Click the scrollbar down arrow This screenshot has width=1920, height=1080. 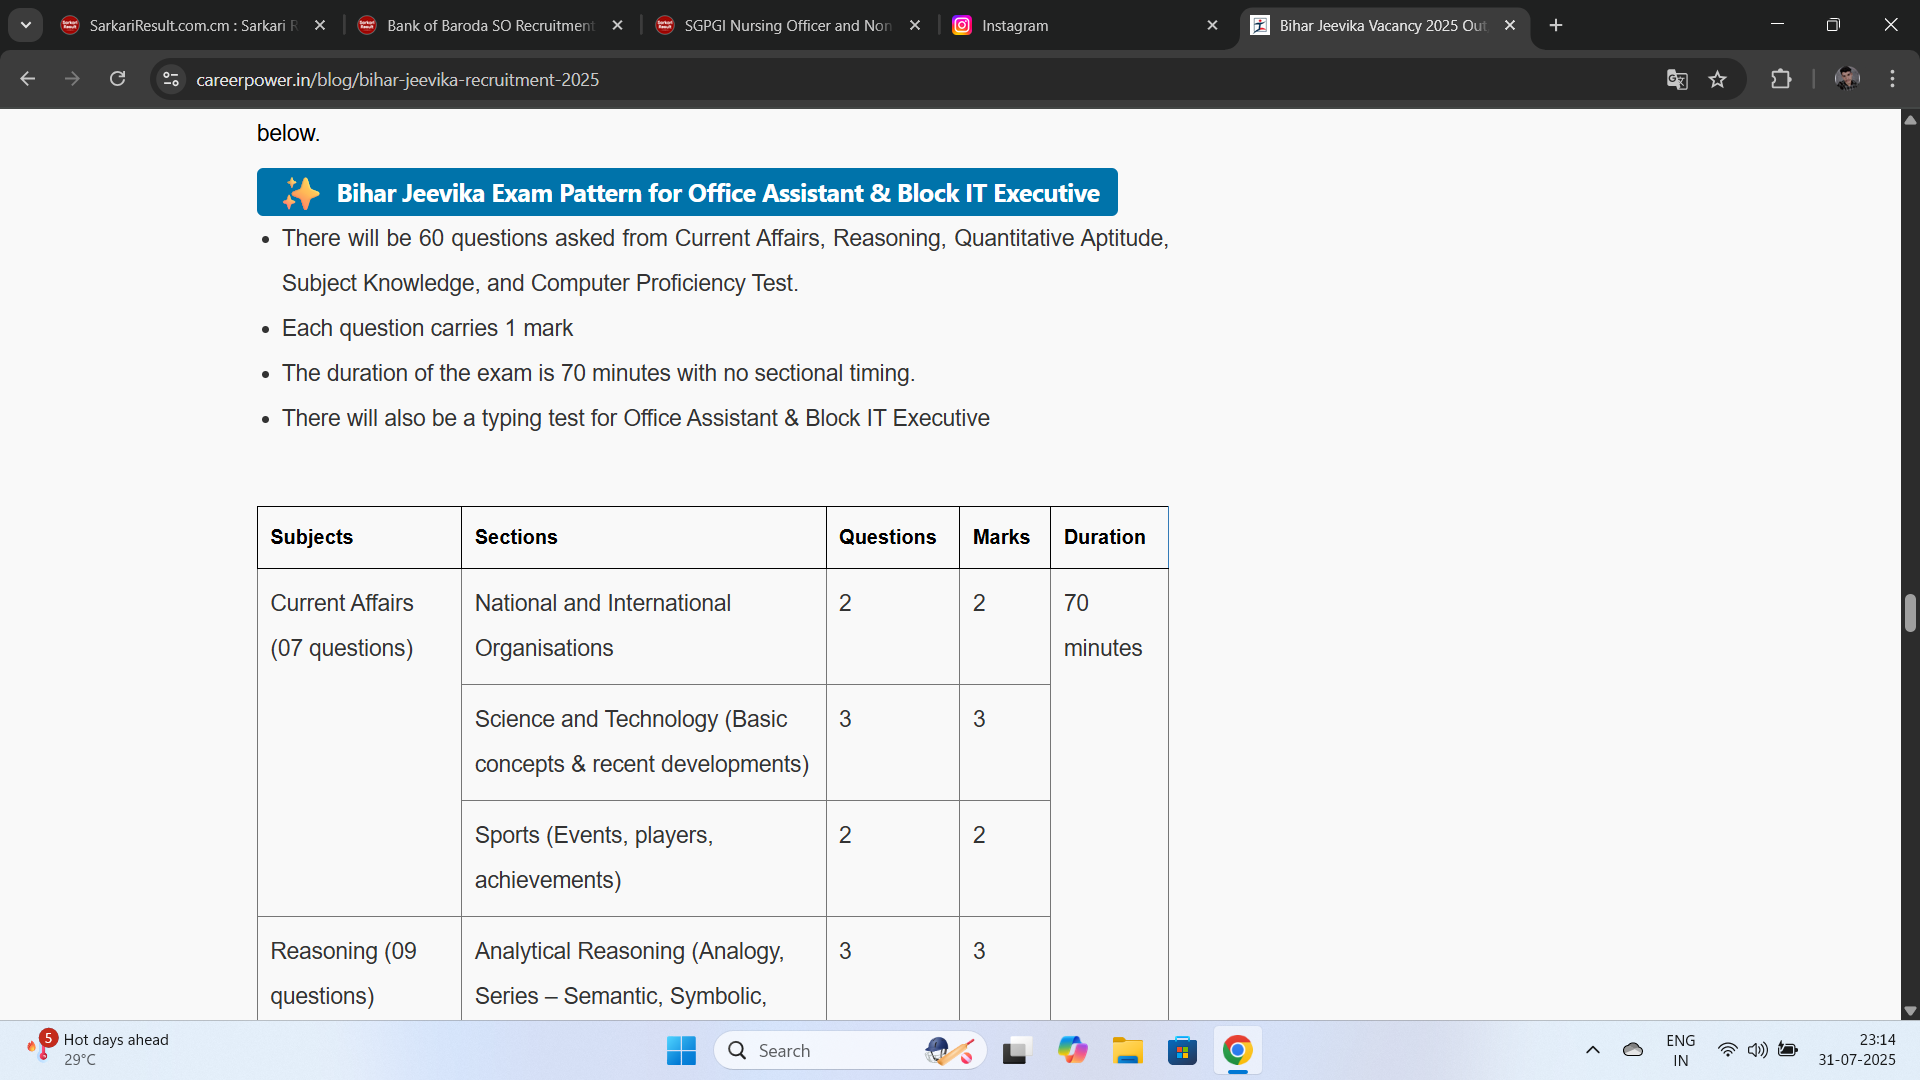[x=1910, y=1011]
